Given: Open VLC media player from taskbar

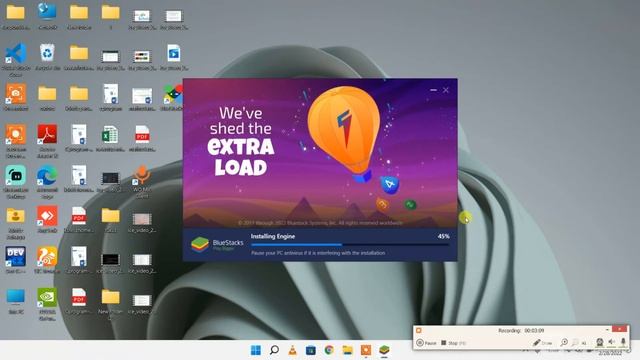Looking at the screenshot, I should click(x=293, y=350).
